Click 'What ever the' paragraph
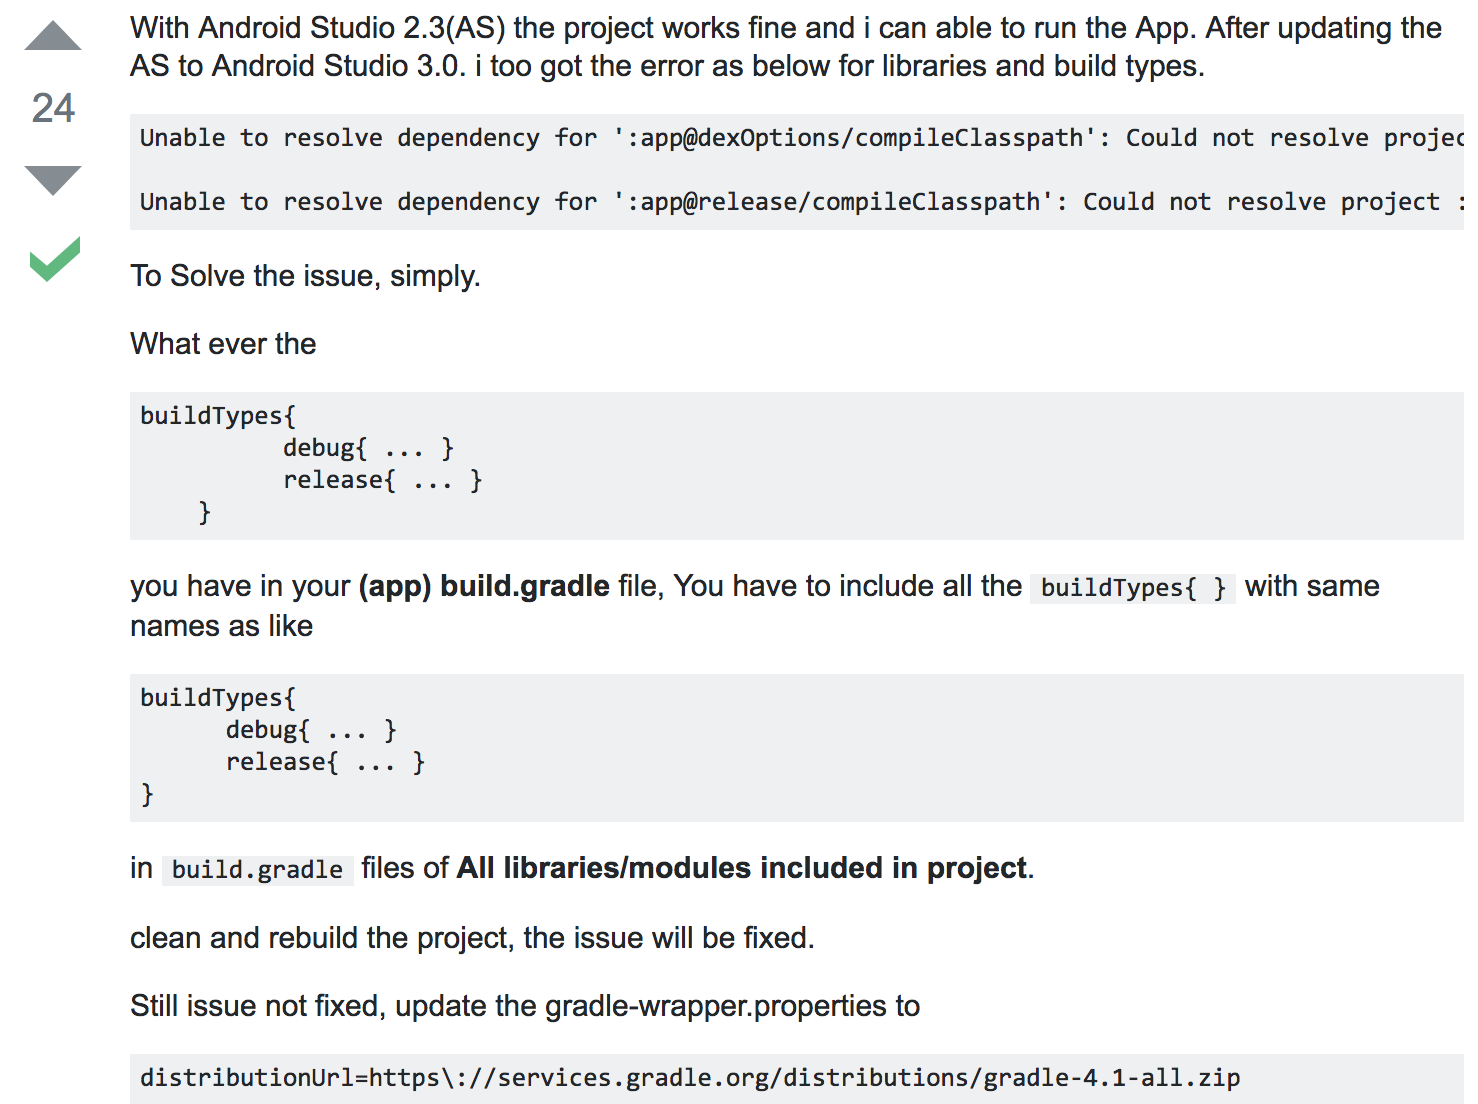The width and height of the screenshot is (1478, 1104). 223,344
